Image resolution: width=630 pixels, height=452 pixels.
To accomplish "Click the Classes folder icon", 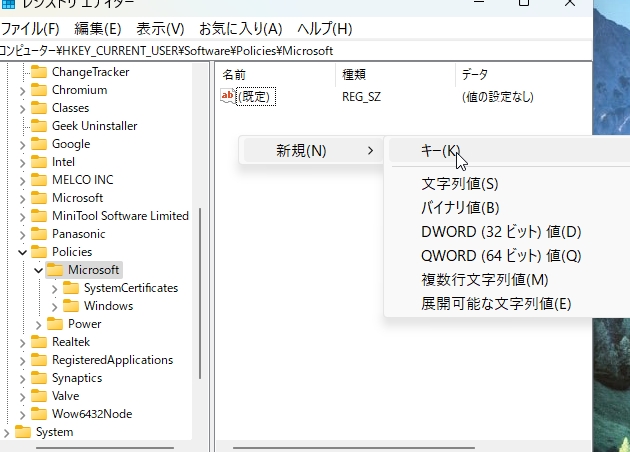I will click(39, 108).
